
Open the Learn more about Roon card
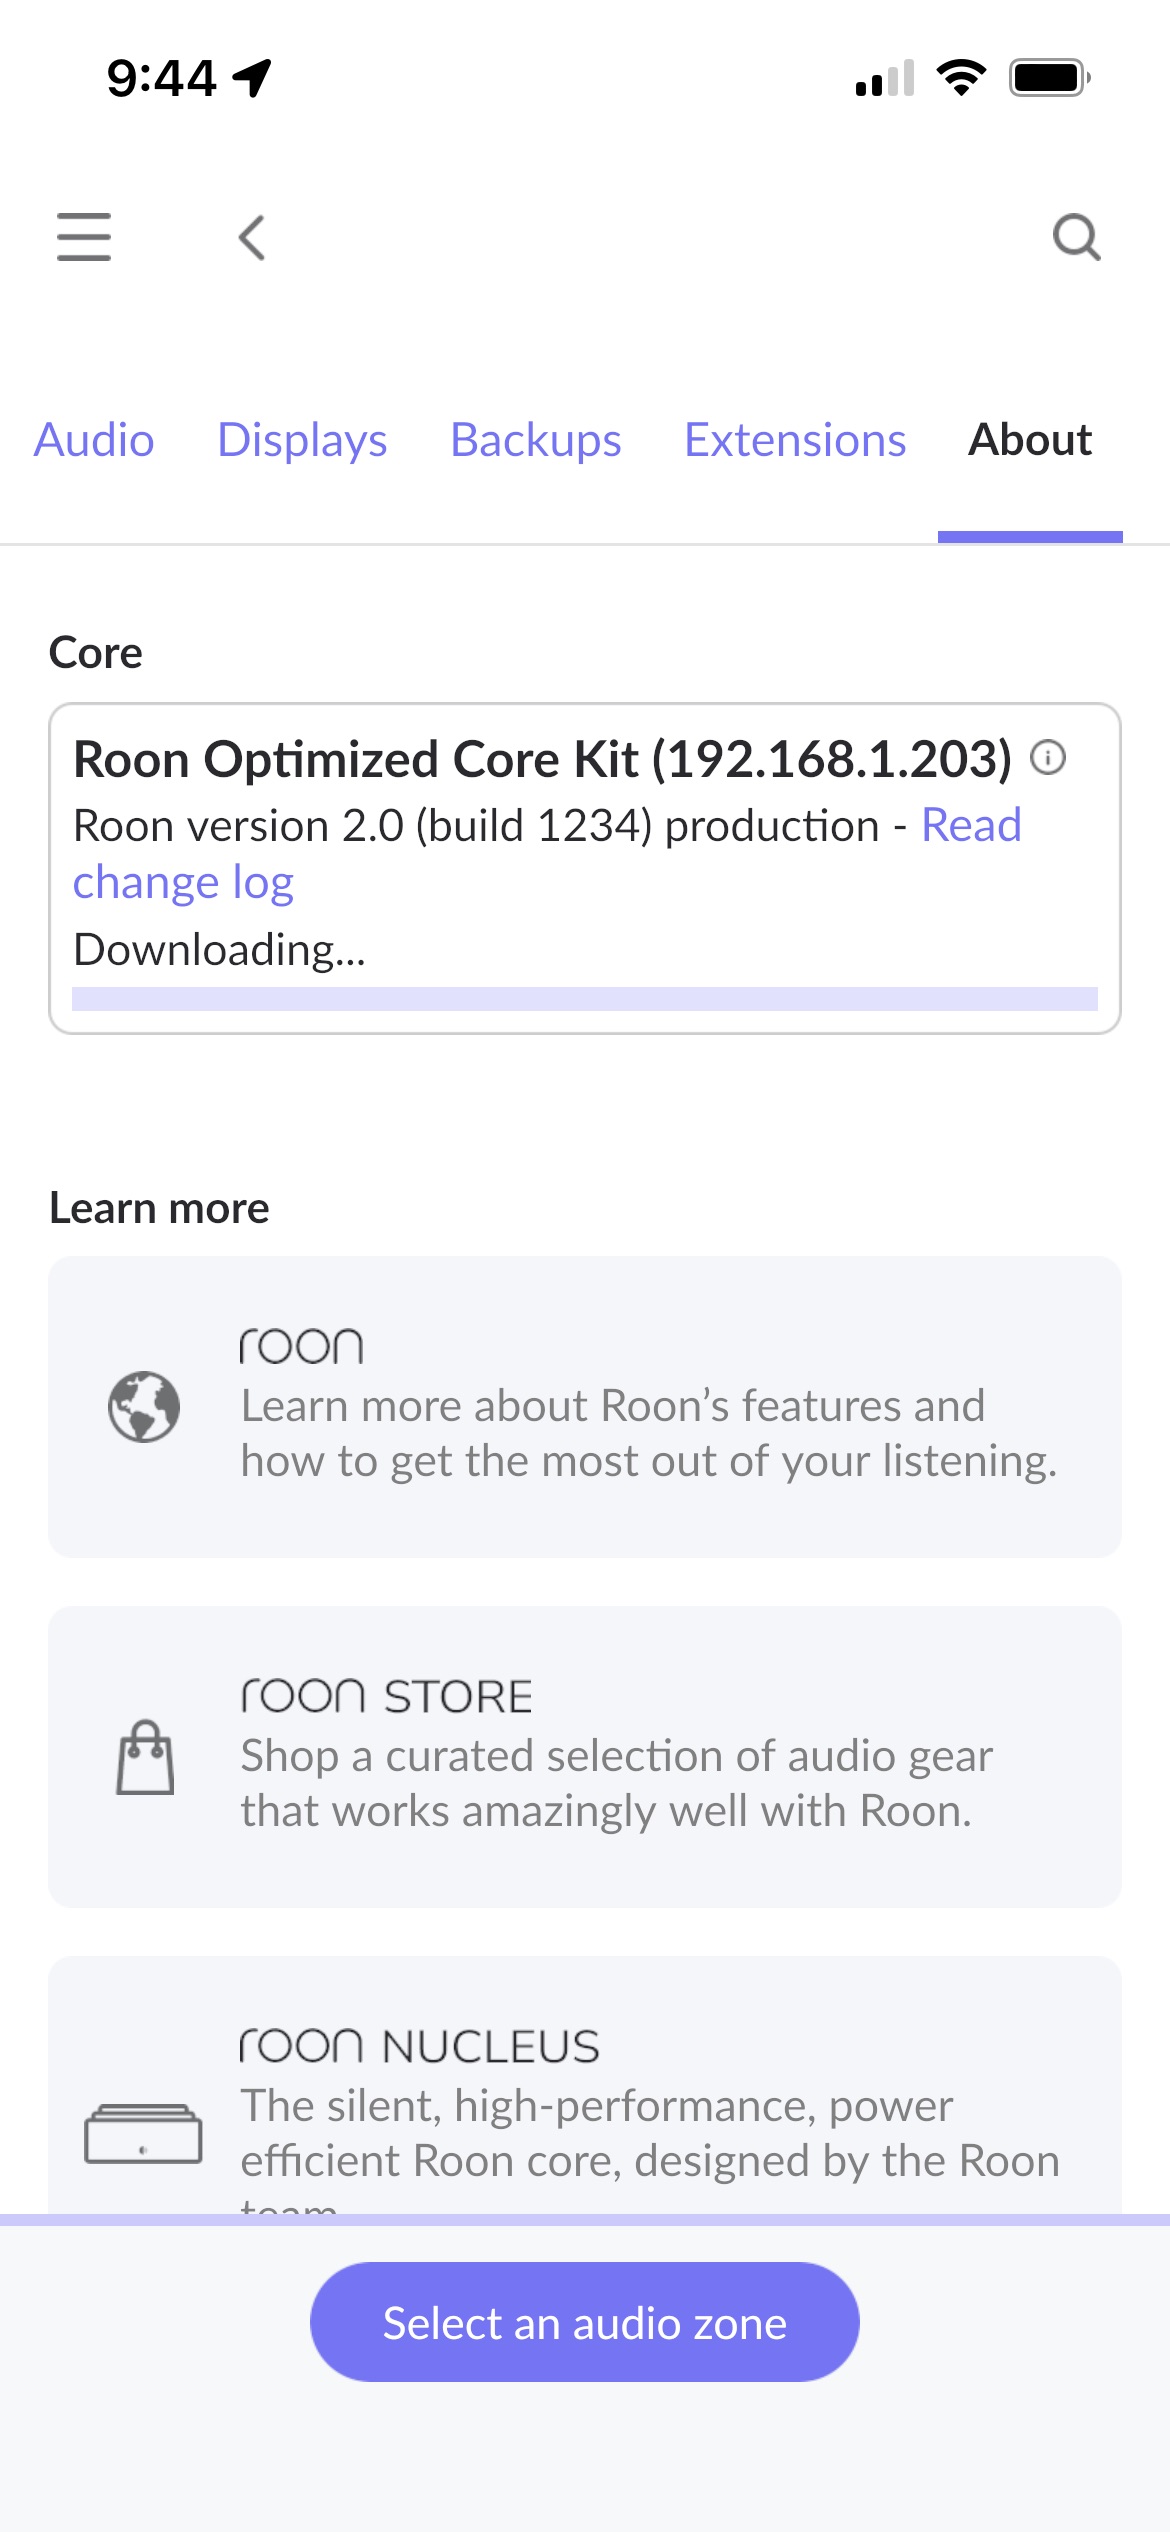point(648,1433)
